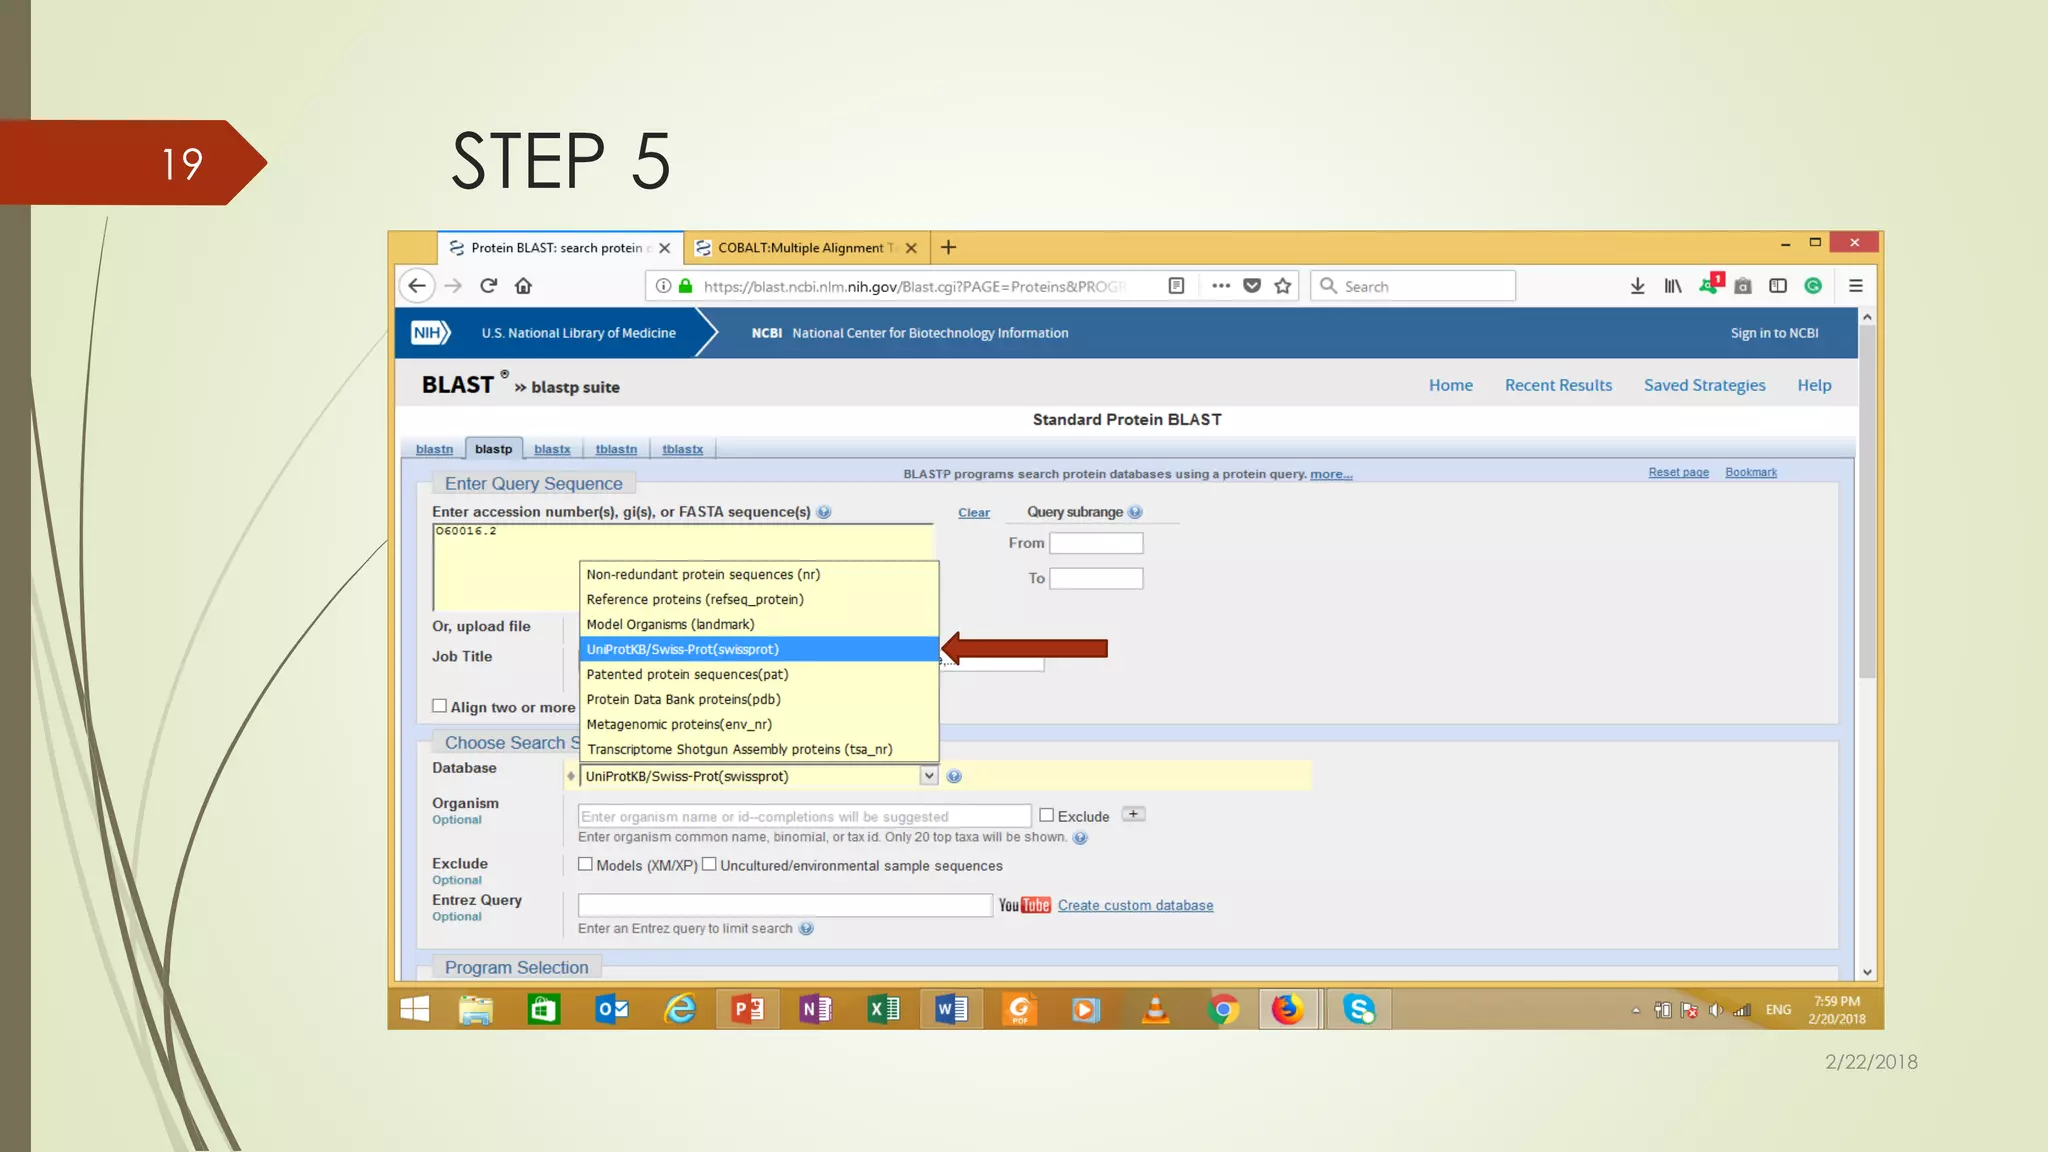This screenshot has width=2048, height=1152.
Task: Open a new browser tab with plus
Action: click(948, 247)
